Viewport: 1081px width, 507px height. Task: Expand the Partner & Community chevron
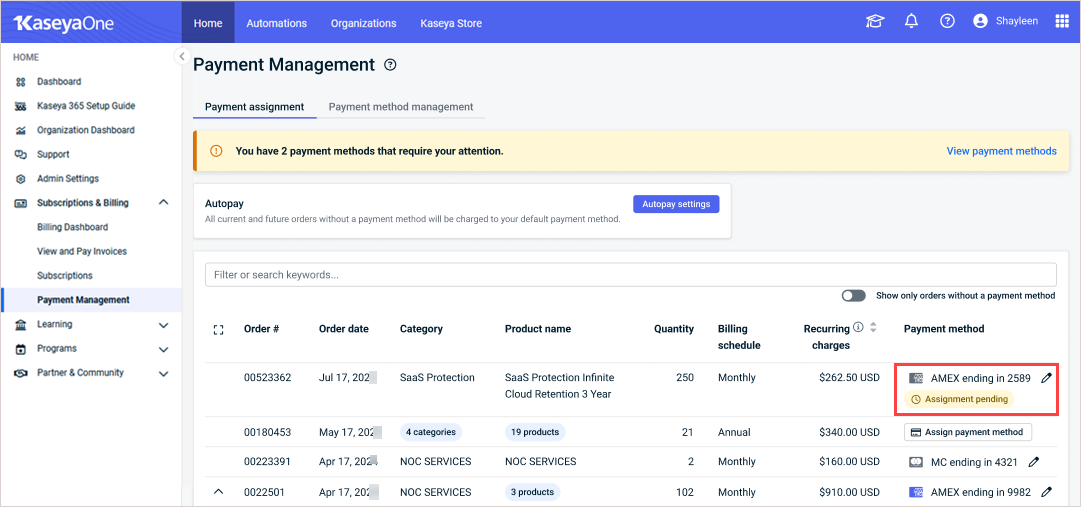tap(163, 373)
